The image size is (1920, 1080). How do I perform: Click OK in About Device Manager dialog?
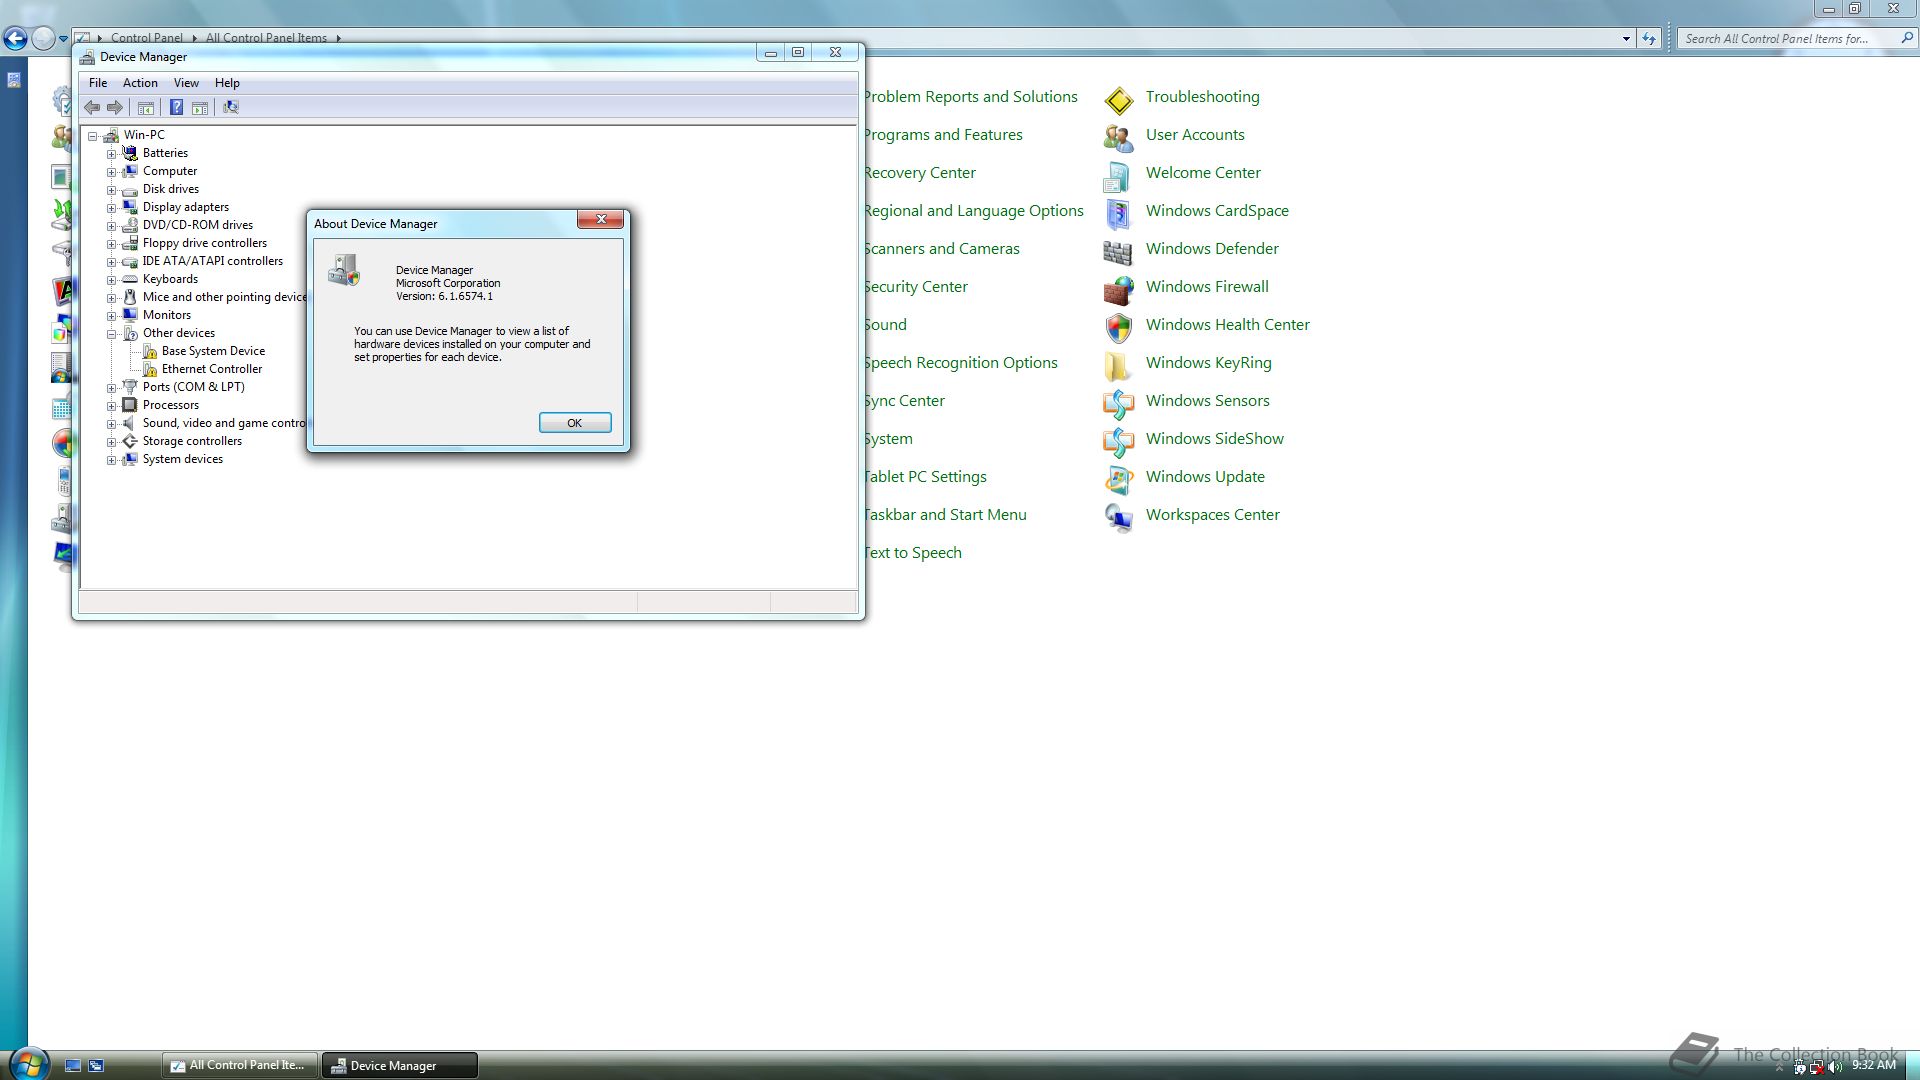point(575,423)
